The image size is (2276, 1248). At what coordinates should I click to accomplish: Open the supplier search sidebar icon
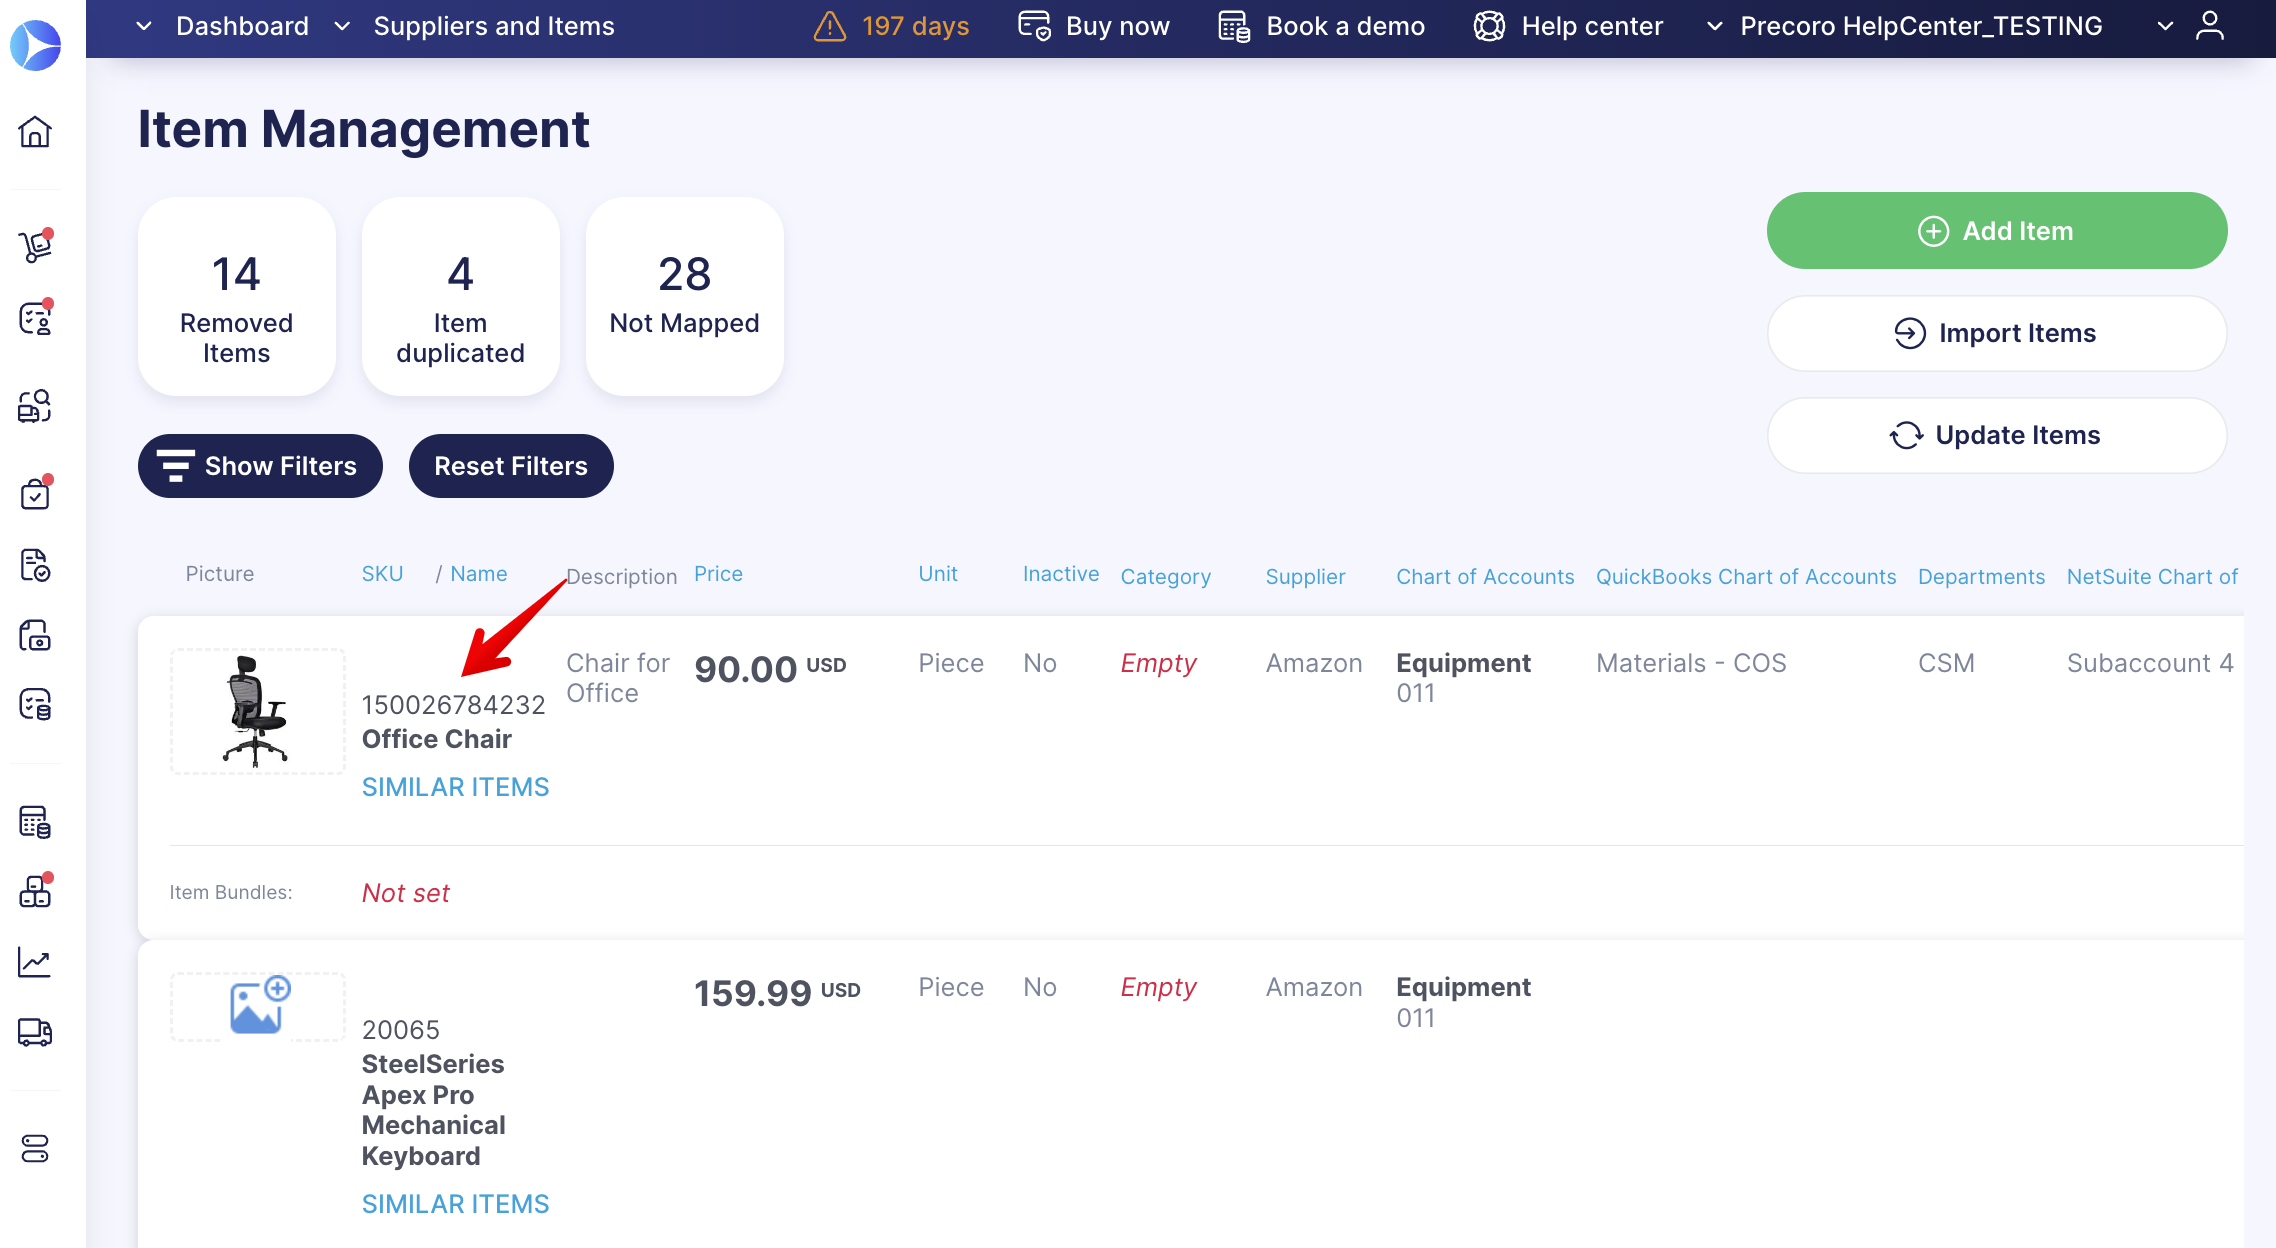coord(35,406)
